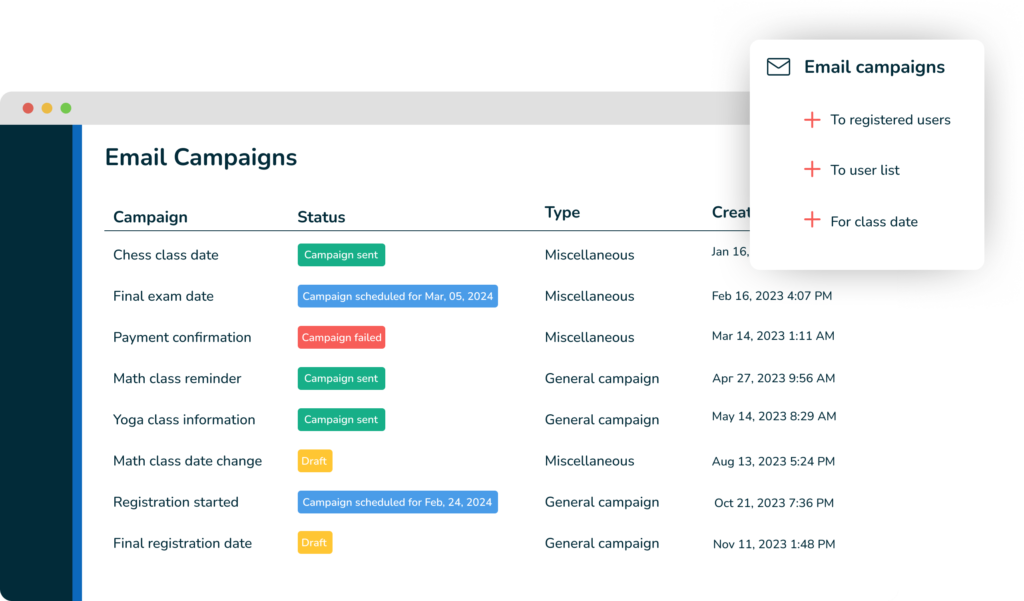This screenshot has width=1024, height=601.
Task: Click the plus icon beside For class date
Action: point(812,221)
